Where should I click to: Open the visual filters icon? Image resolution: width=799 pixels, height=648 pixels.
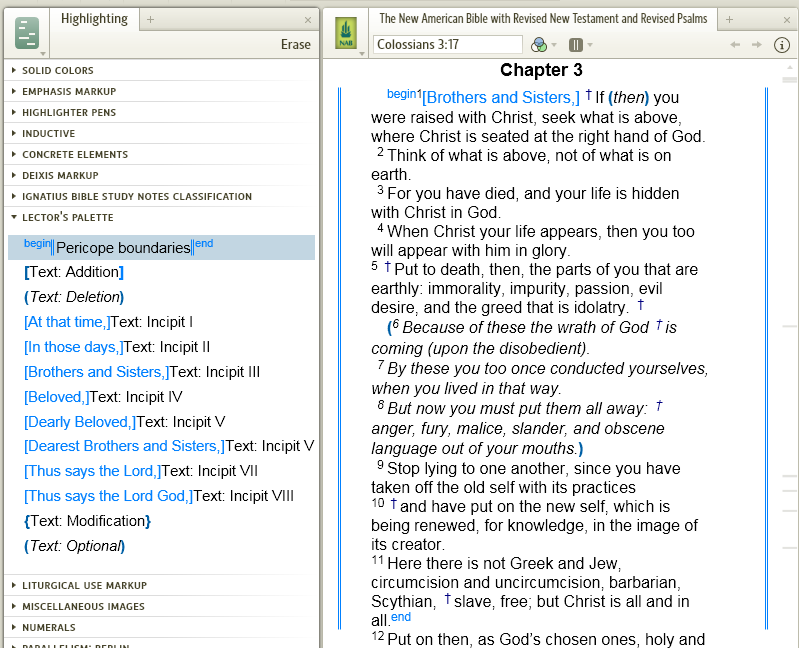click(x=539, y=45)
